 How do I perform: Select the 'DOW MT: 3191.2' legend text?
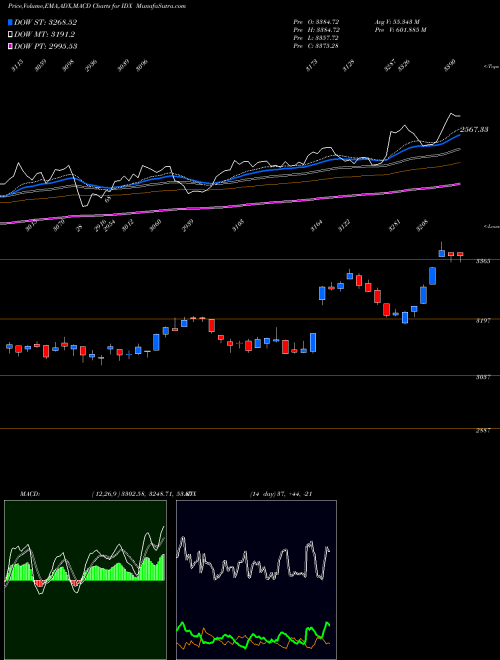(x=44, y=34)
